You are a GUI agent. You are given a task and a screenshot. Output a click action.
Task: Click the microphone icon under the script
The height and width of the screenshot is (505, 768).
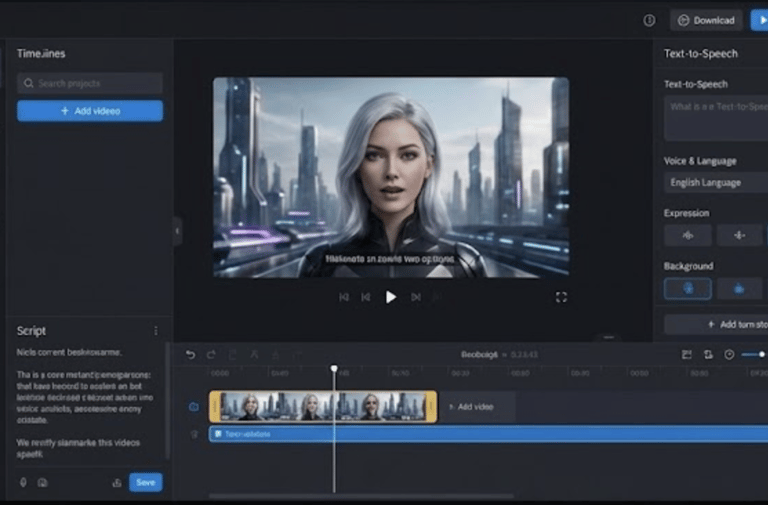pos(23,482)
